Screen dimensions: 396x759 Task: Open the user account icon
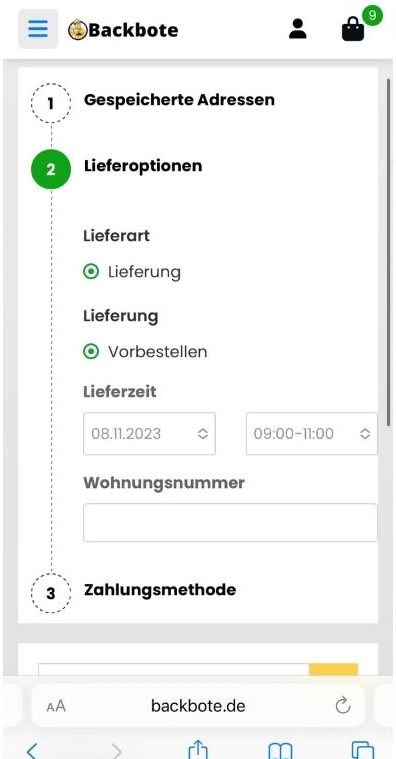tap(298, 29)
